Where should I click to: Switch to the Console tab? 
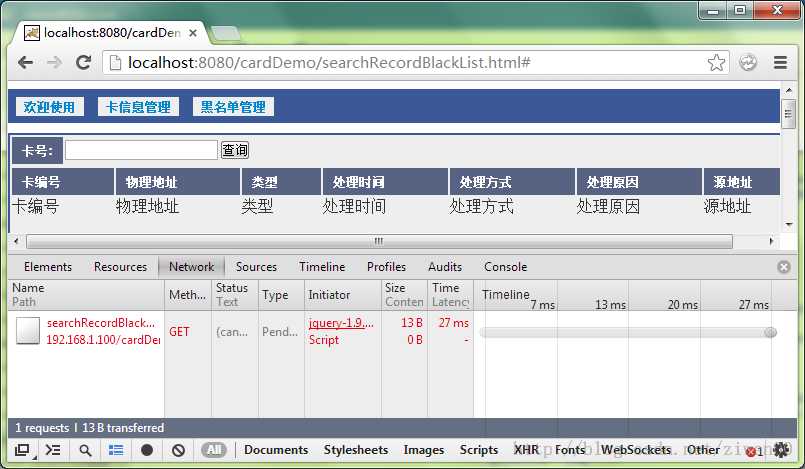tap(506, 267)
